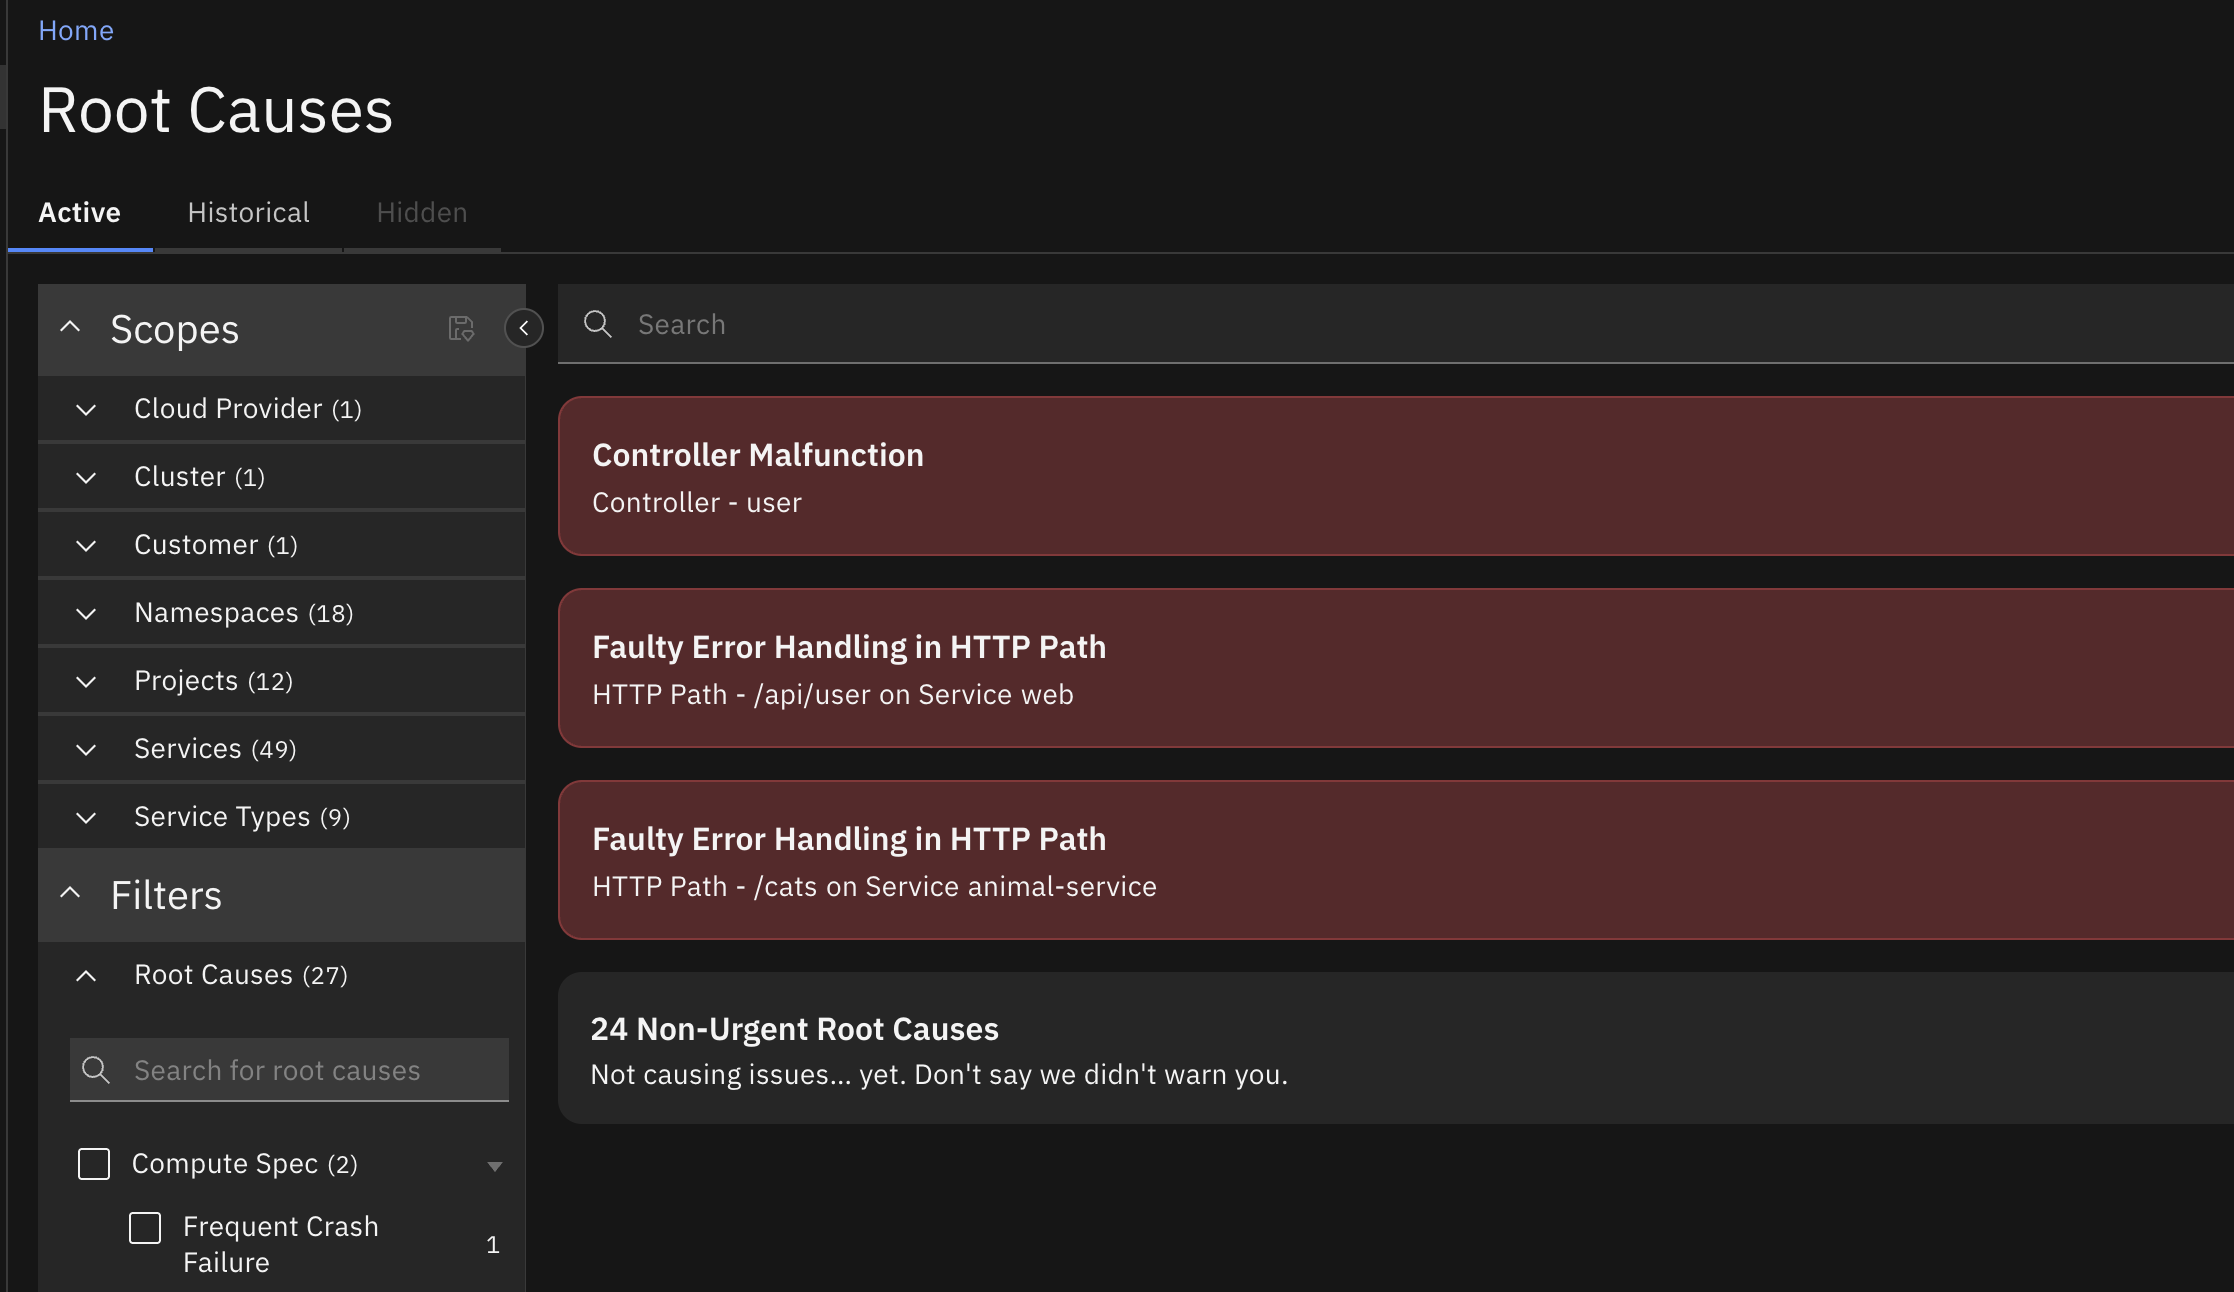Click the magnifier icon in root causes search
Screen dimensions: 2234x1292
(x=96, y=1070)
